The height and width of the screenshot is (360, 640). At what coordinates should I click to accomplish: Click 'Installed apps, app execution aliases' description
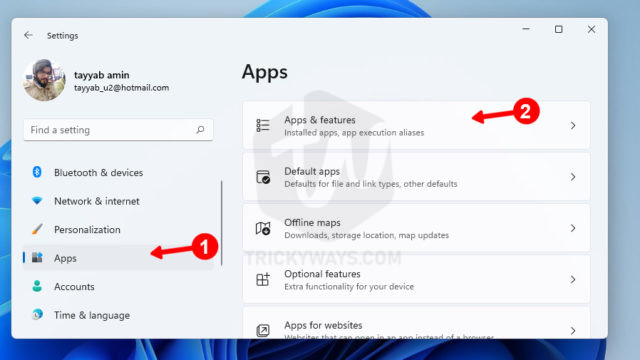354,133
